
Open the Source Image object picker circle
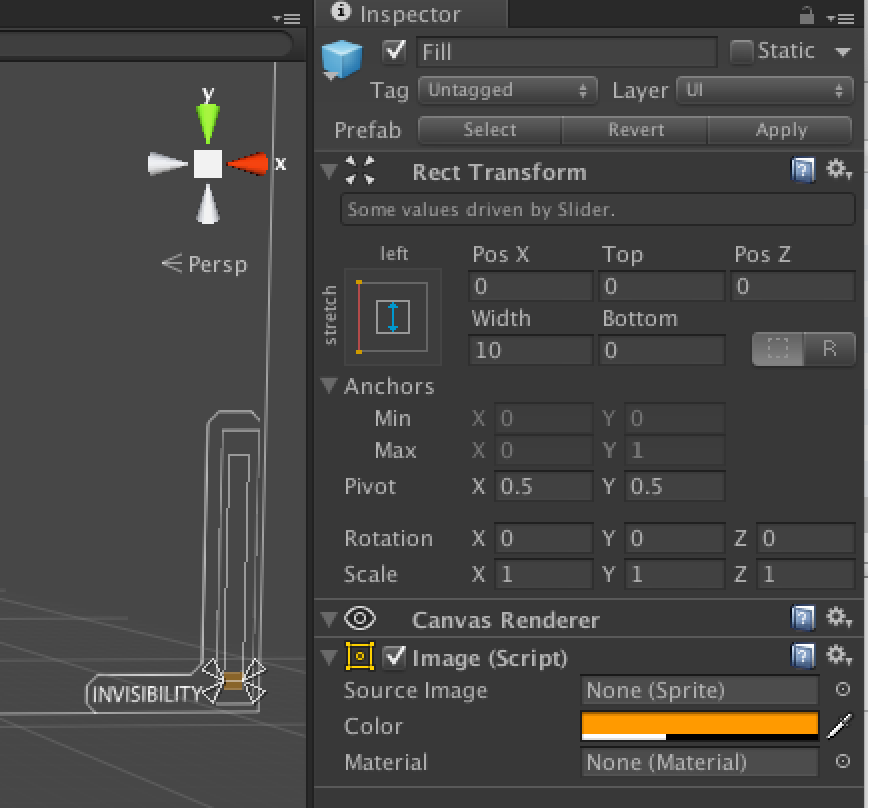click(842, 690)
